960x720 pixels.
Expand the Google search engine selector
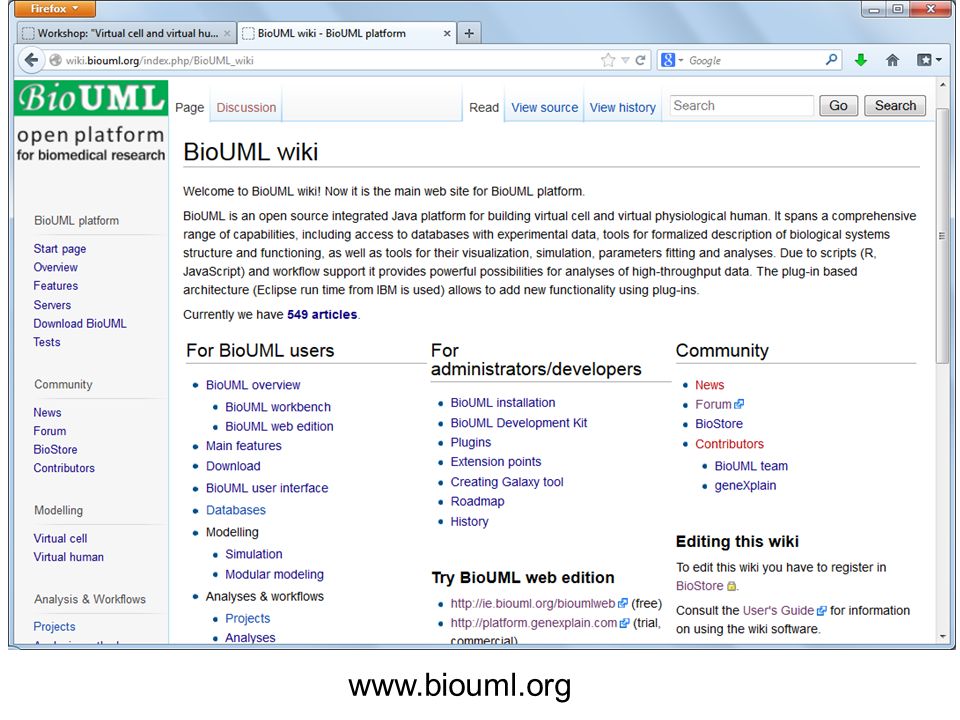click(x=672, y=60)
